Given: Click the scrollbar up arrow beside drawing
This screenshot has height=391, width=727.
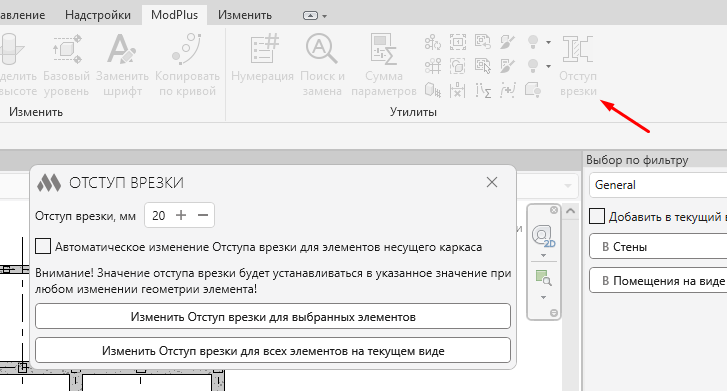Looking at the screenshot, I should 571,211.
